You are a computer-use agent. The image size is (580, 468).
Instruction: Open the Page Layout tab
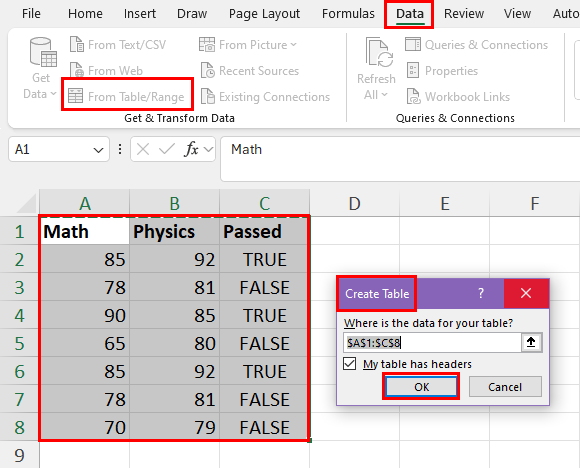264,14
